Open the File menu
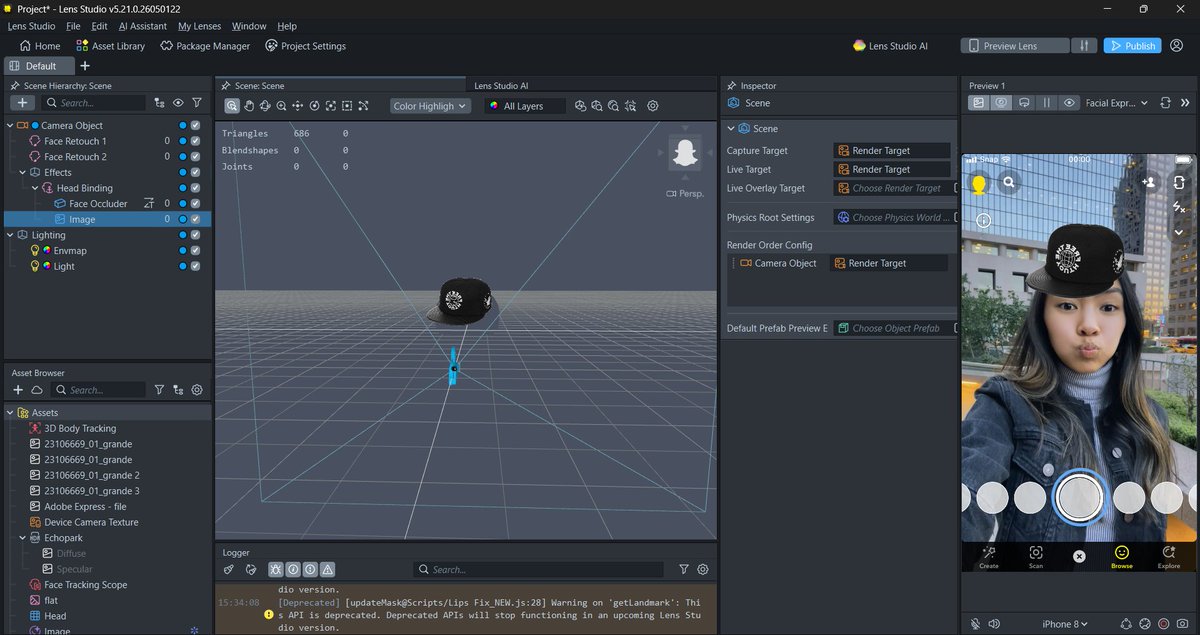The image size is (1200, 635). coord(73,26)
